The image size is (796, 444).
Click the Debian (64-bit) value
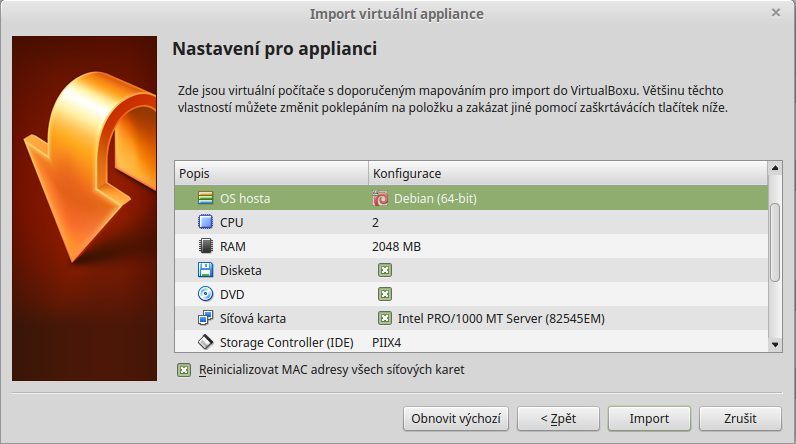point(435,198)
